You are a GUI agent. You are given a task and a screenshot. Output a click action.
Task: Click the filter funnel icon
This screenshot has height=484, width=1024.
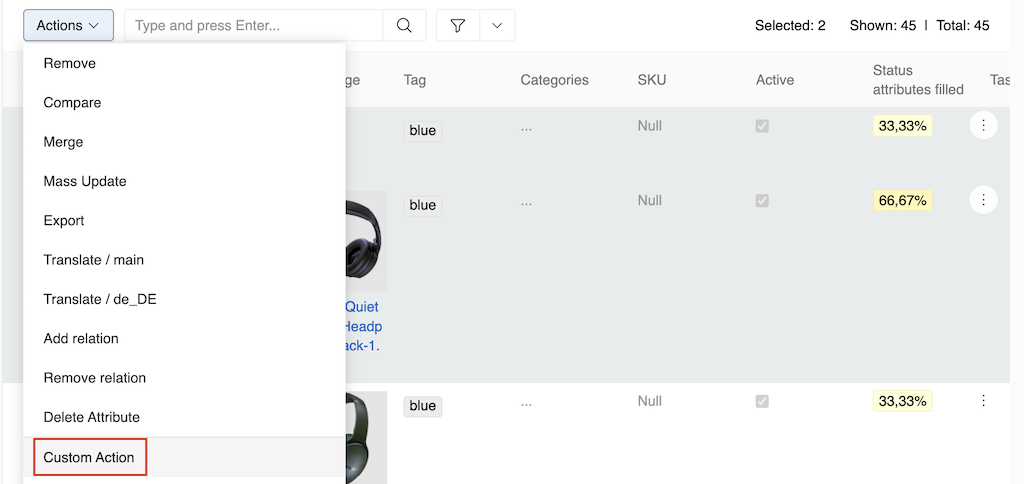[458, 26]
